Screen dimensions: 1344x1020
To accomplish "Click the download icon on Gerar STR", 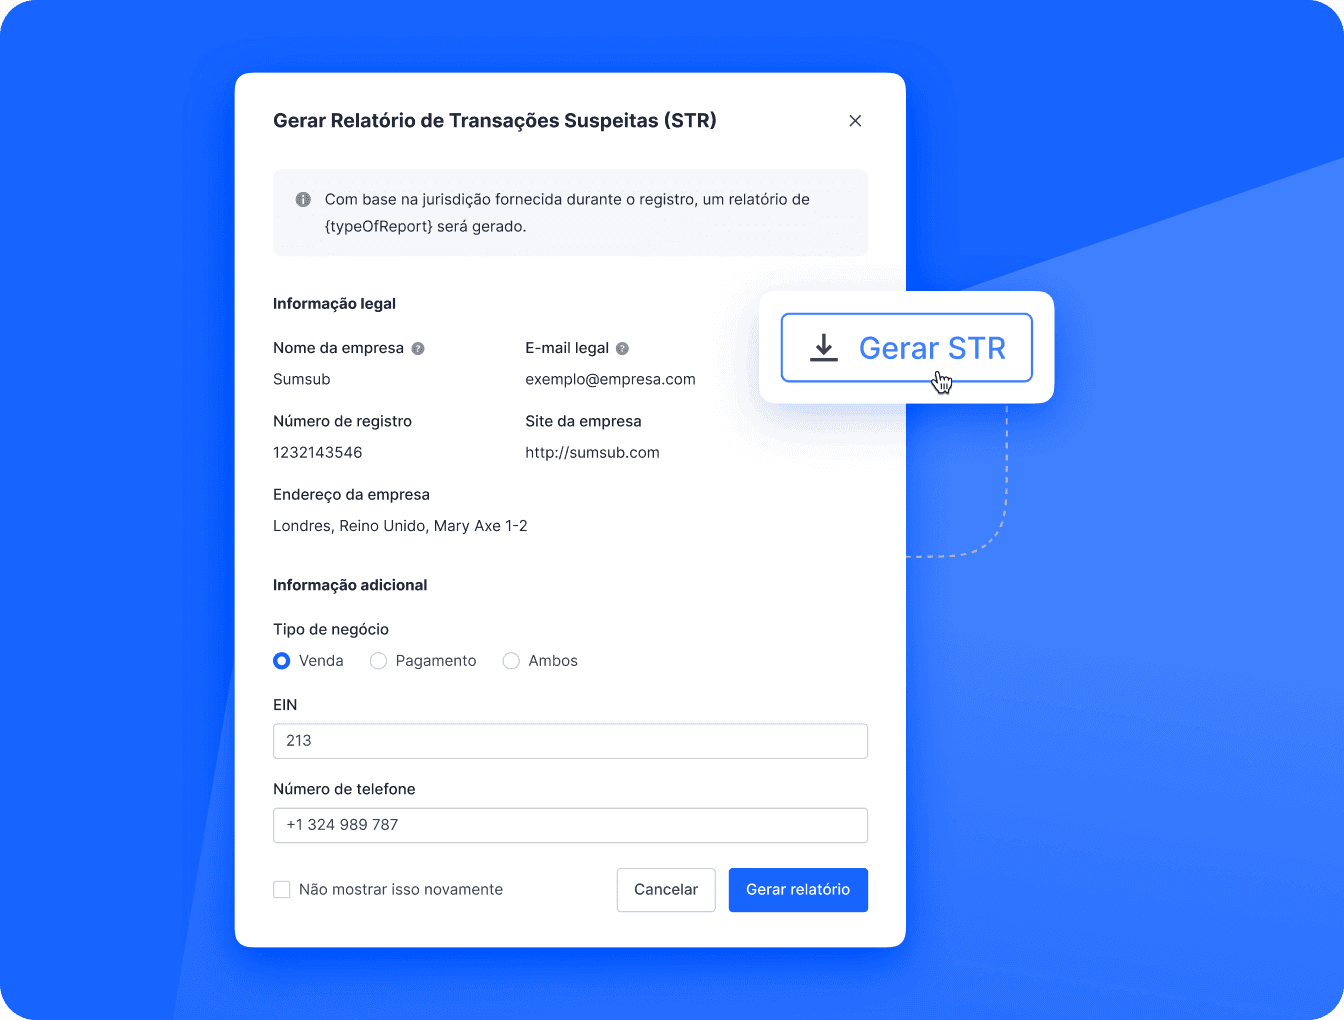I will 823,348.
